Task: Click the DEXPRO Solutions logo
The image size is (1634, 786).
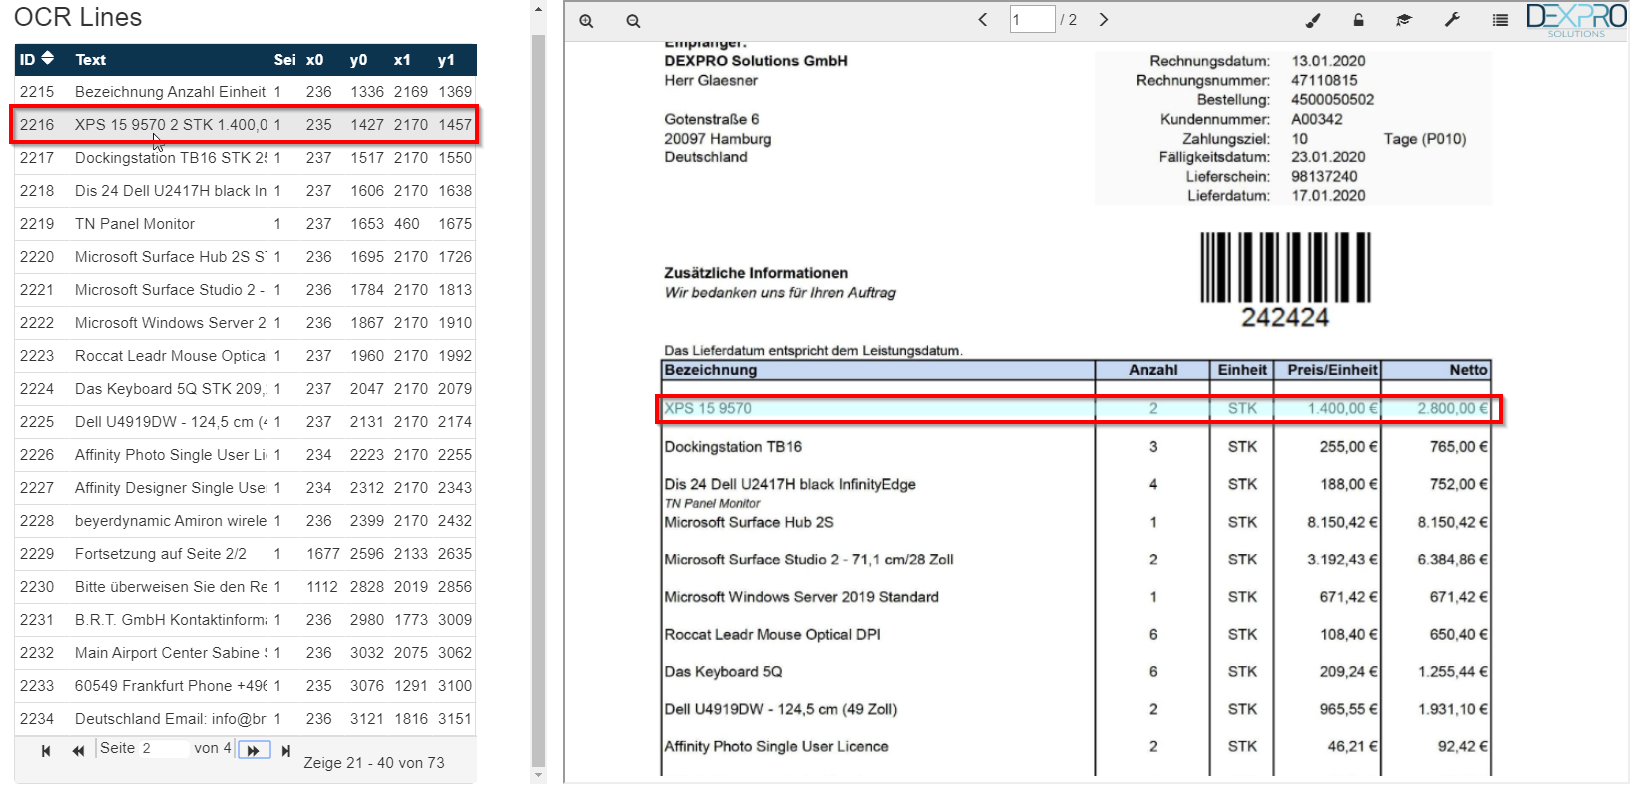Action: pos(1577,20)
